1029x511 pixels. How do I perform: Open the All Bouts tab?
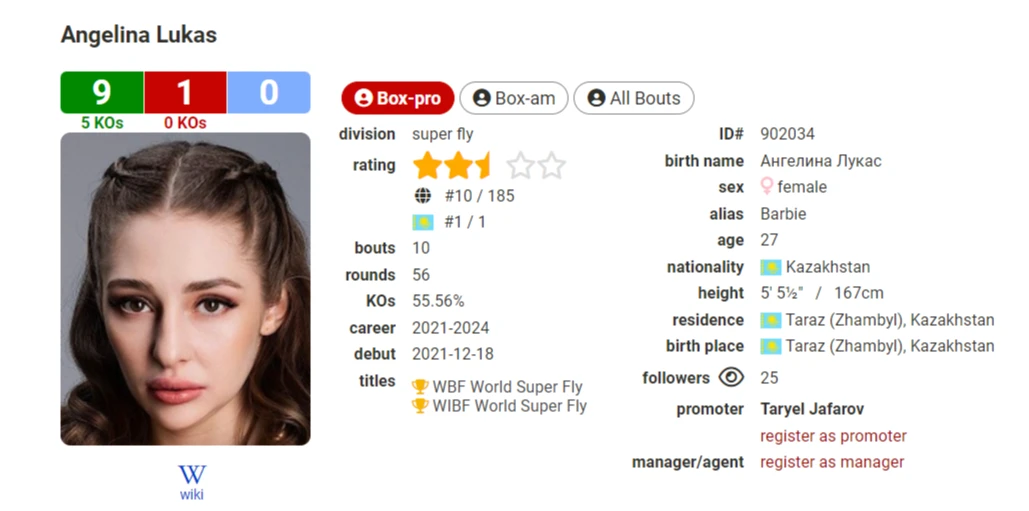coord(633,98)
